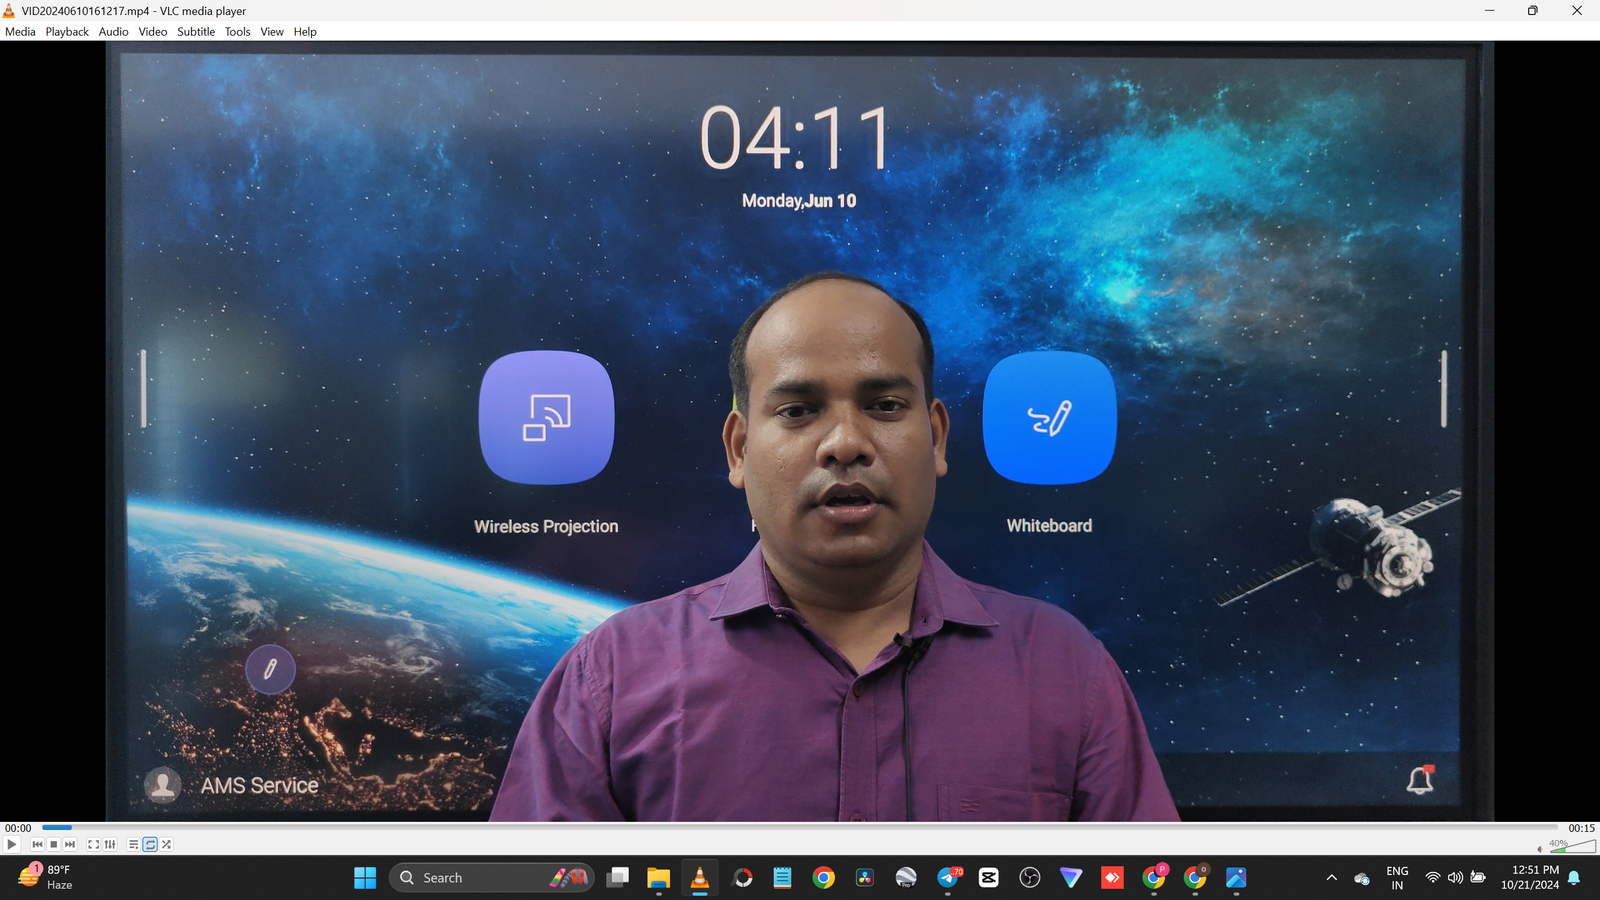Open Google Chrome from taskbar
This screenshot has width=1600, height=900.
pyautogui.click(x=823, y=878)
